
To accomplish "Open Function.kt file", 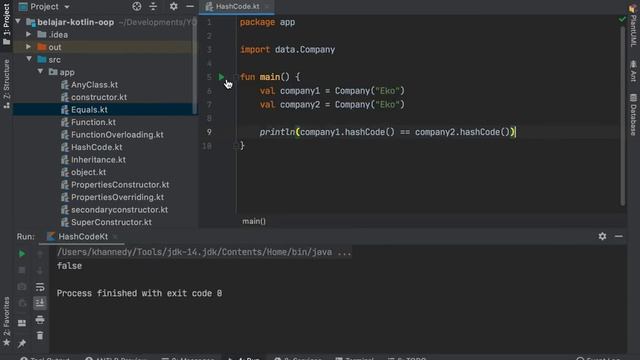I will tap(93, 122).
